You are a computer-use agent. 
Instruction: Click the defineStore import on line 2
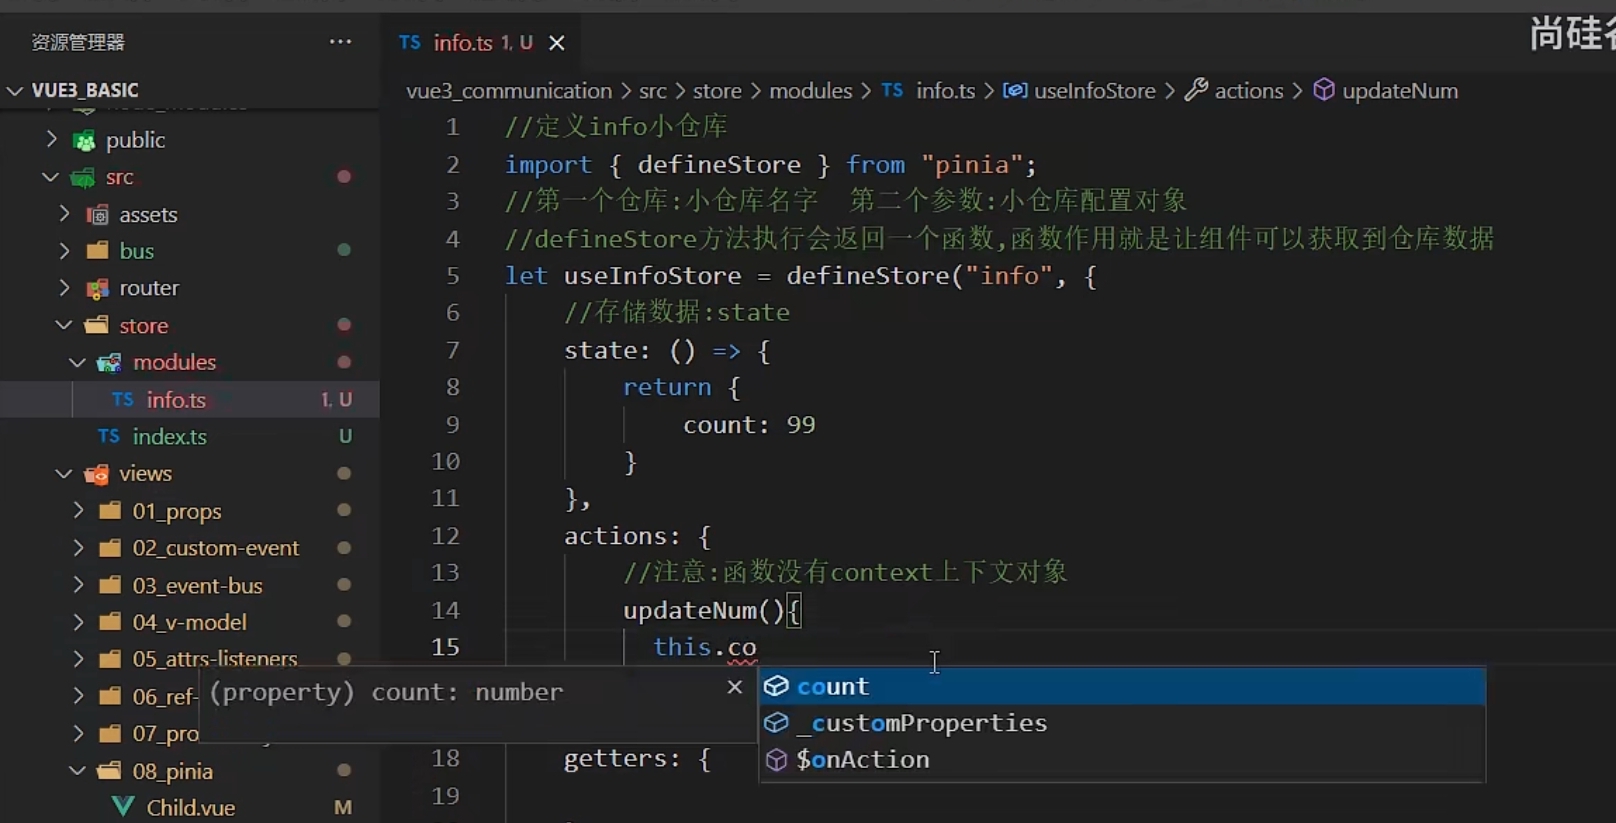click(x=719, y=164)
